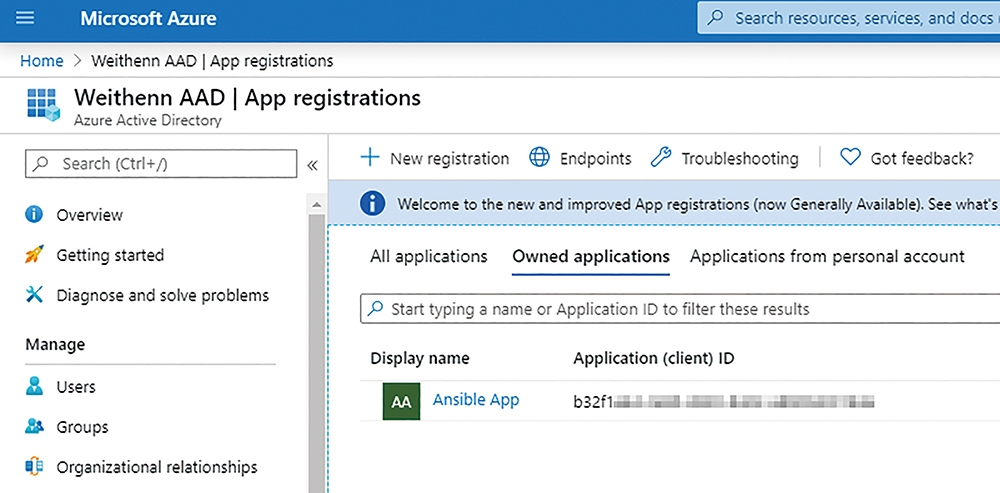
Task: Click the Troubleshooting wrench icon
Action: [x=661, y=157]
